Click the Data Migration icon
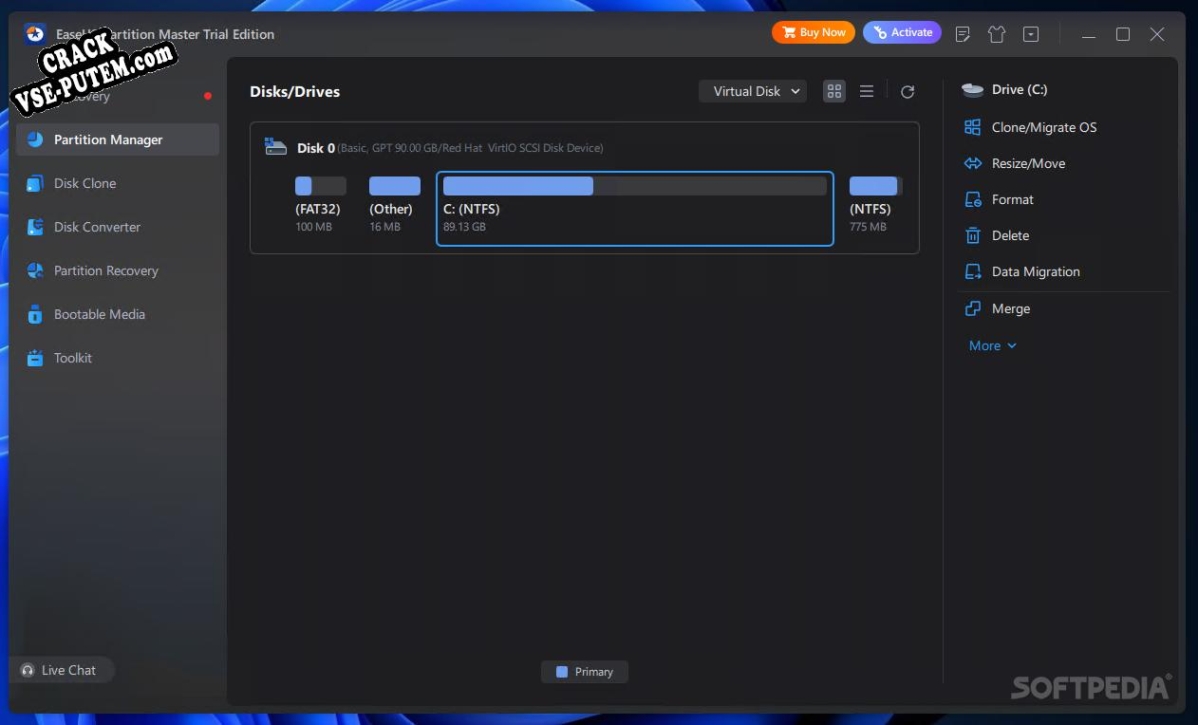 click(972, 271)
